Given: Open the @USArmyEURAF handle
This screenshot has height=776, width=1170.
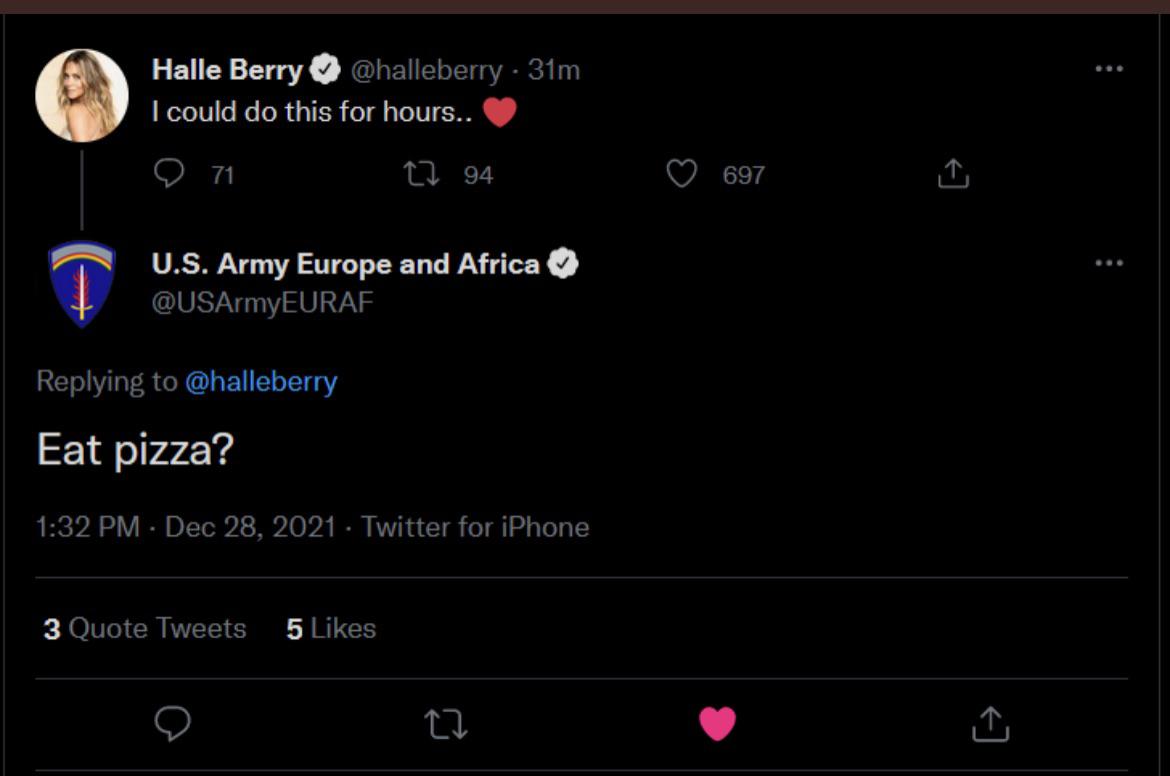Looking at the screenshot, I should (x=263, y=302).
